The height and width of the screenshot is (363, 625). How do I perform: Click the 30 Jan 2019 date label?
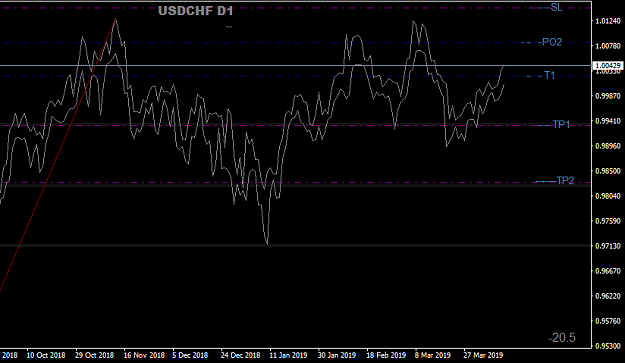point(337,355)
